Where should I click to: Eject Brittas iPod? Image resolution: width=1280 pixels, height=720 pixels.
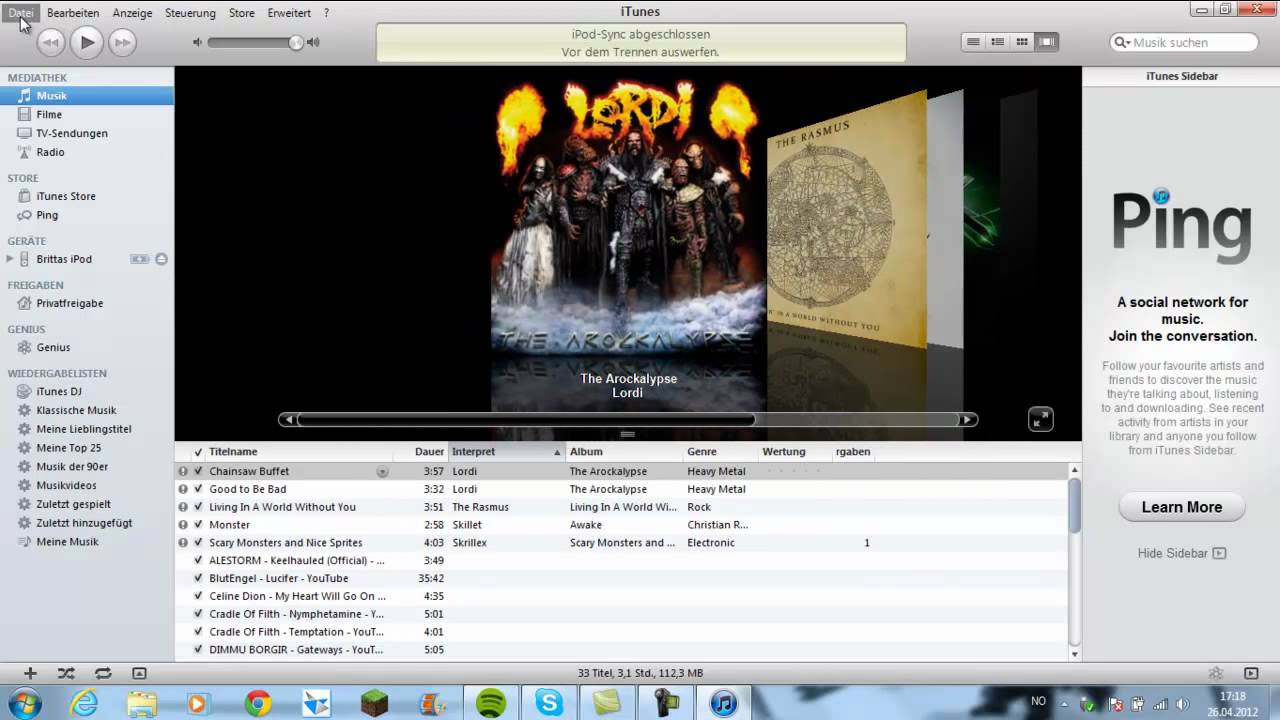(161, 259)
